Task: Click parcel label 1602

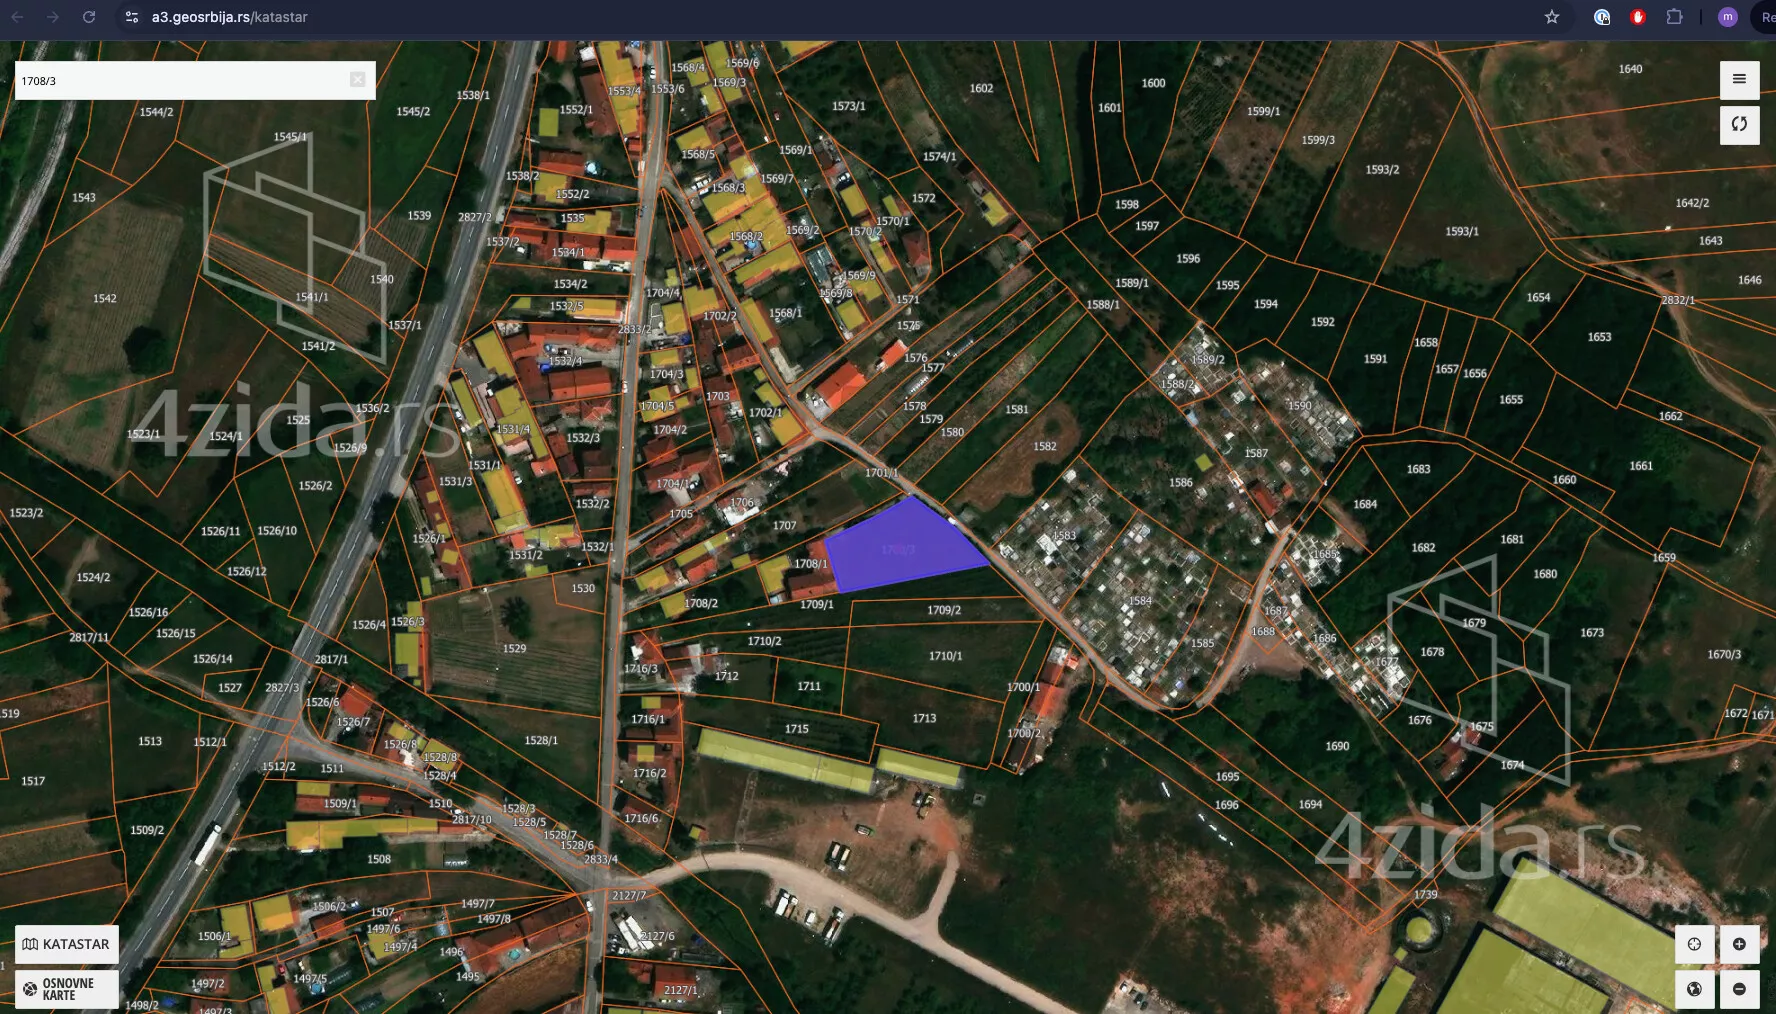Action: coord(981,88)
